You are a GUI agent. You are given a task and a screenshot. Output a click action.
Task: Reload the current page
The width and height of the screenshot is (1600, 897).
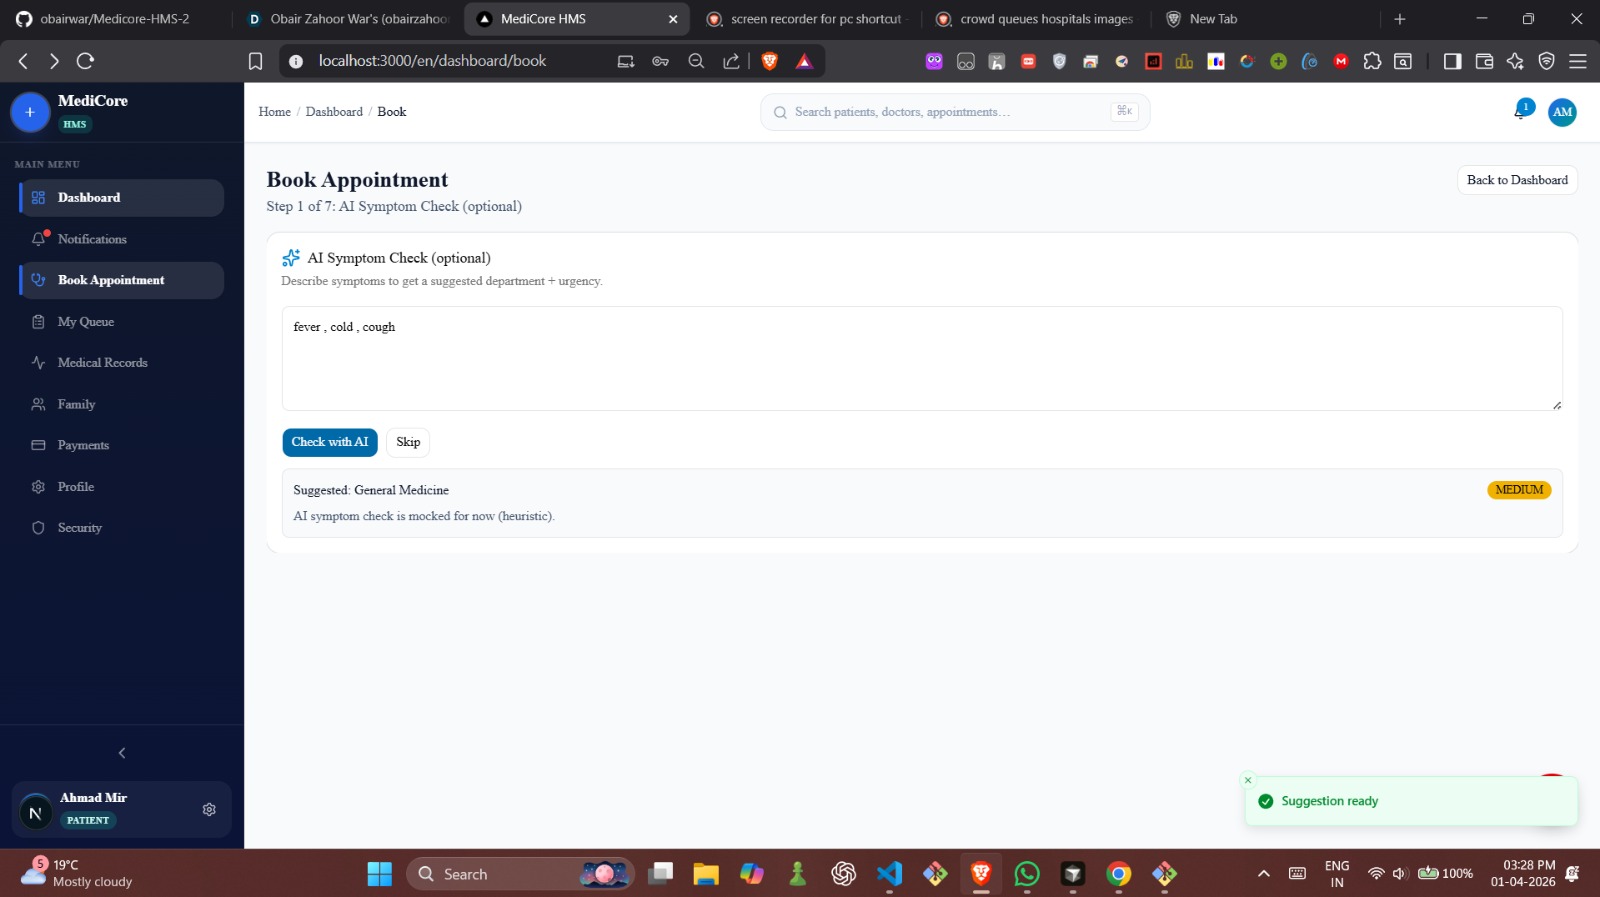(86, 61)
